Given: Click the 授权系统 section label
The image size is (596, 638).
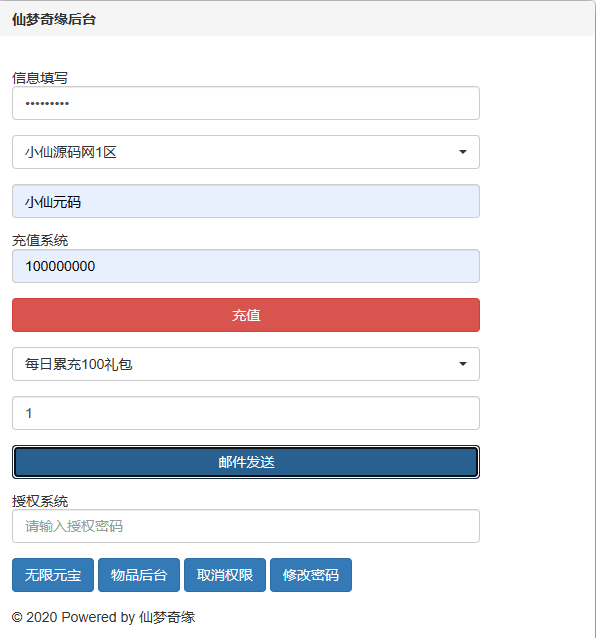Looking at the screenshot, I should [x=40, y=501].
